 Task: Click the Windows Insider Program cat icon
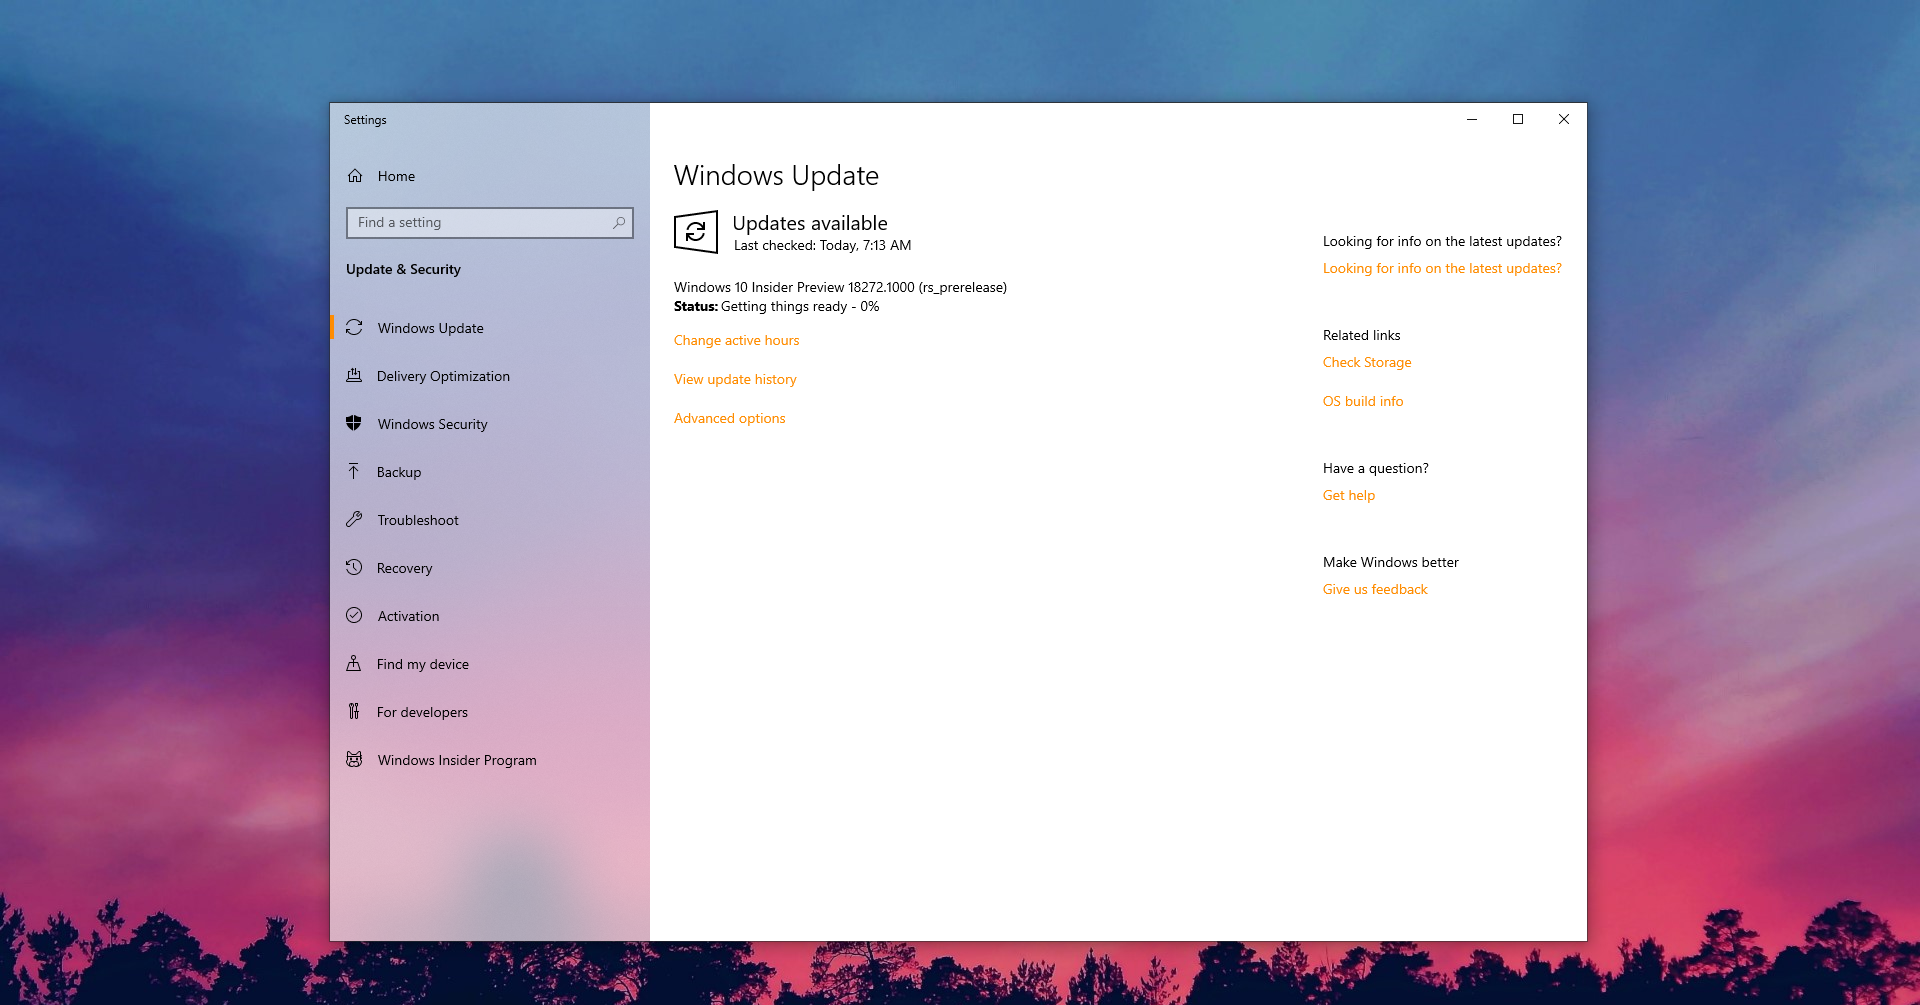coord(354,759)
